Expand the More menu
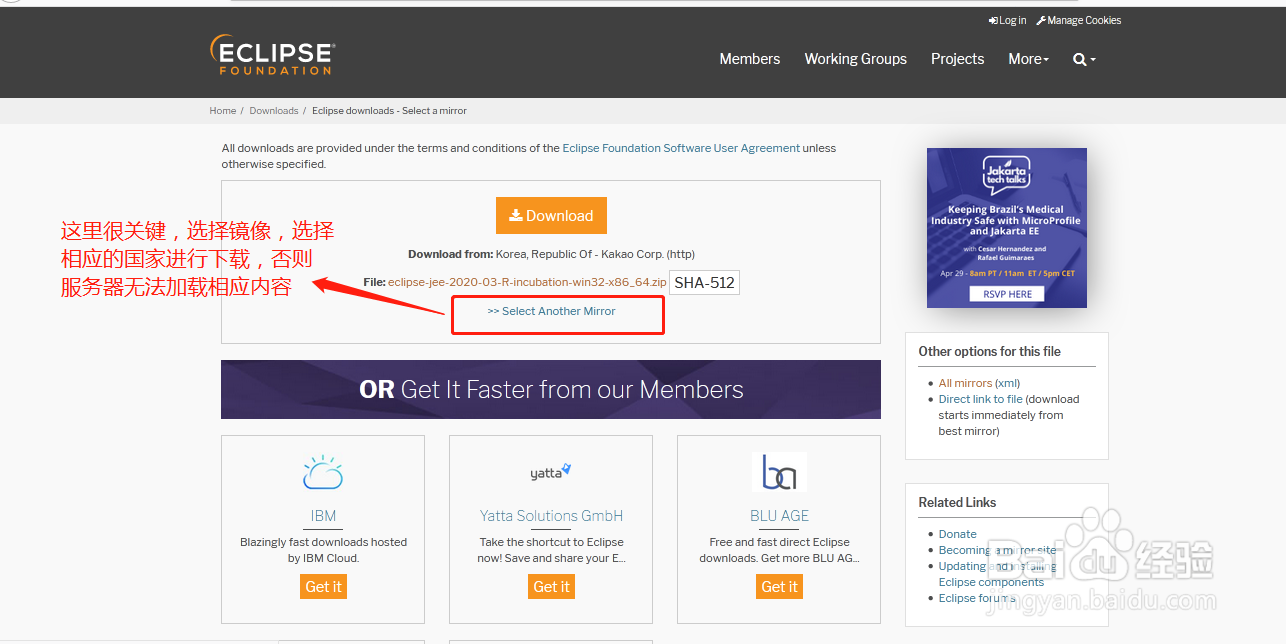This screenshot has width=1286, height=644. pos(1028,59)
